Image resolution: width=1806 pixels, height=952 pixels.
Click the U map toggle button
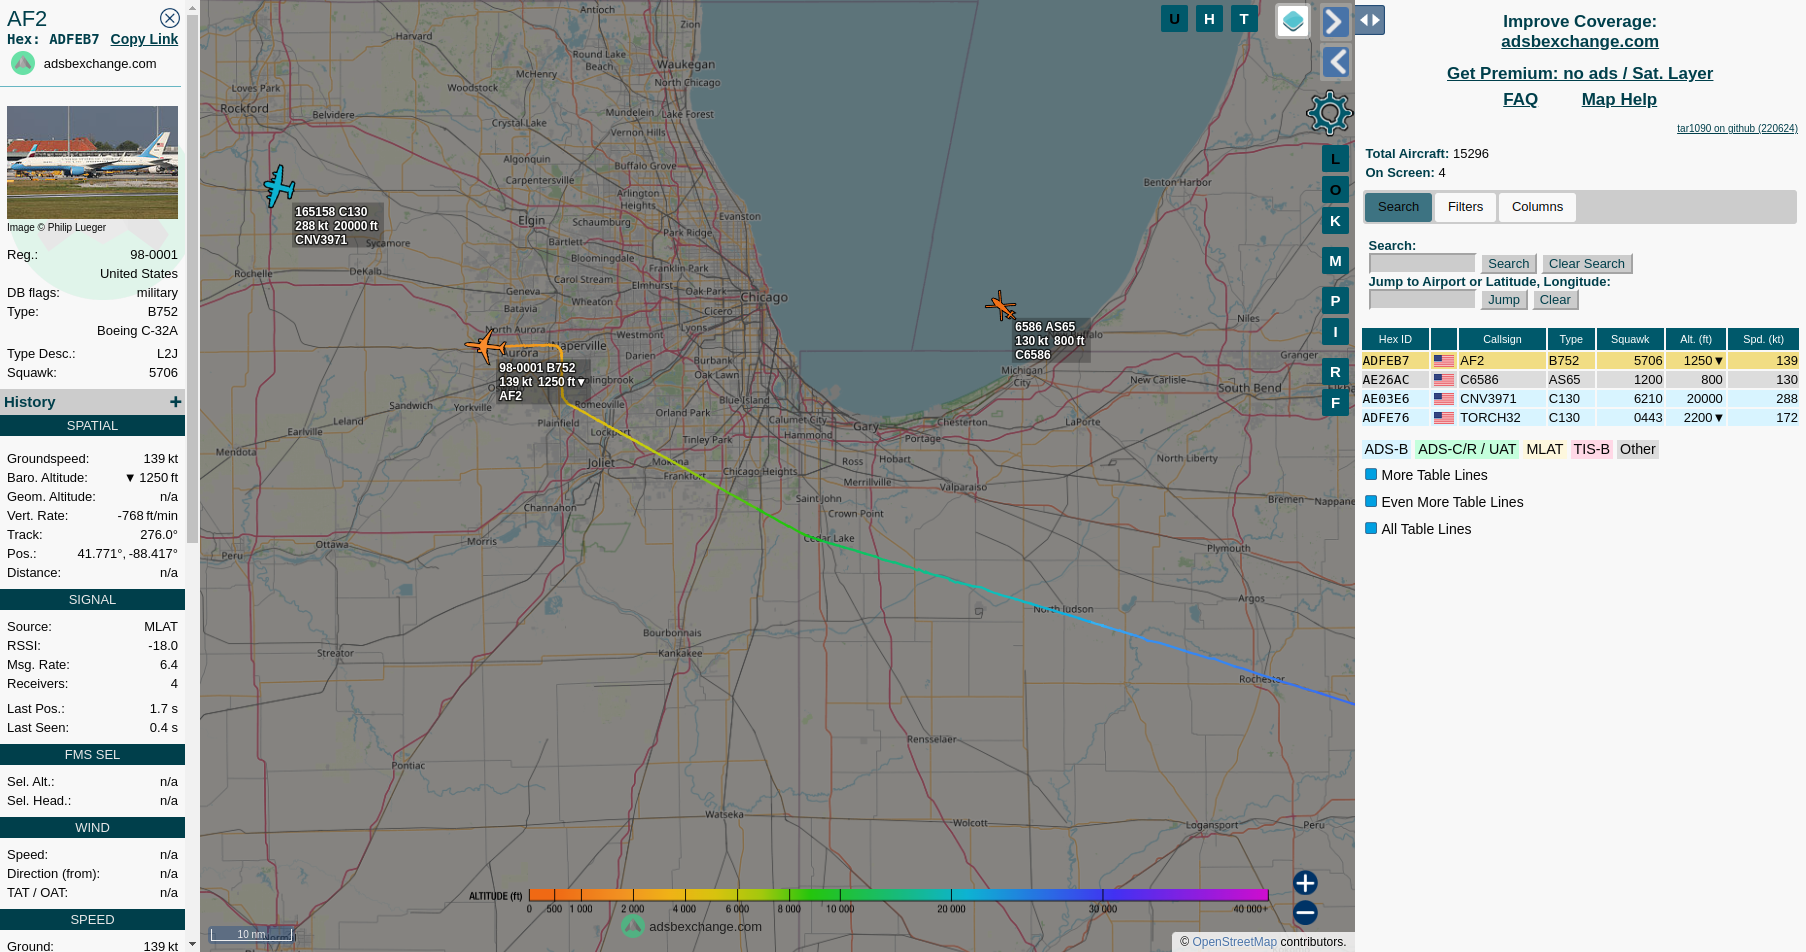click(1174, 18)
